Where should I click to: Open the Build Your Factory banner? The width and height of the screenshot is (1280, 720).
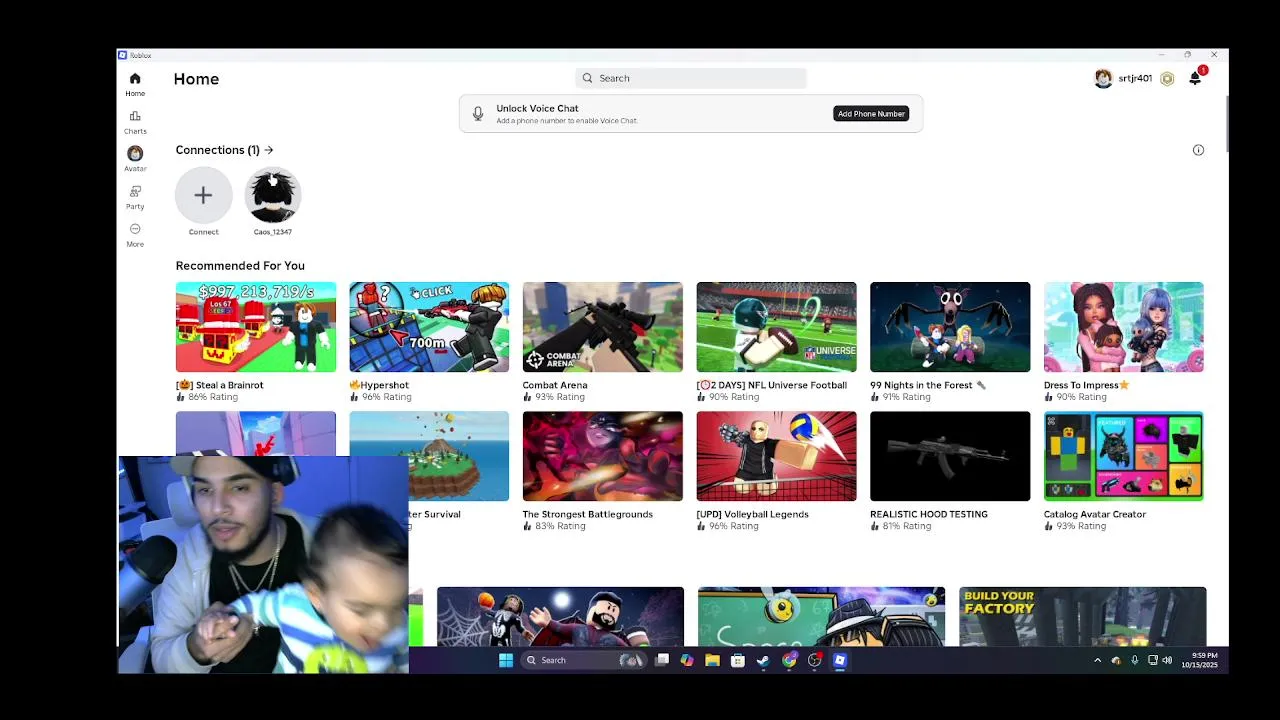coord(1083,617)
